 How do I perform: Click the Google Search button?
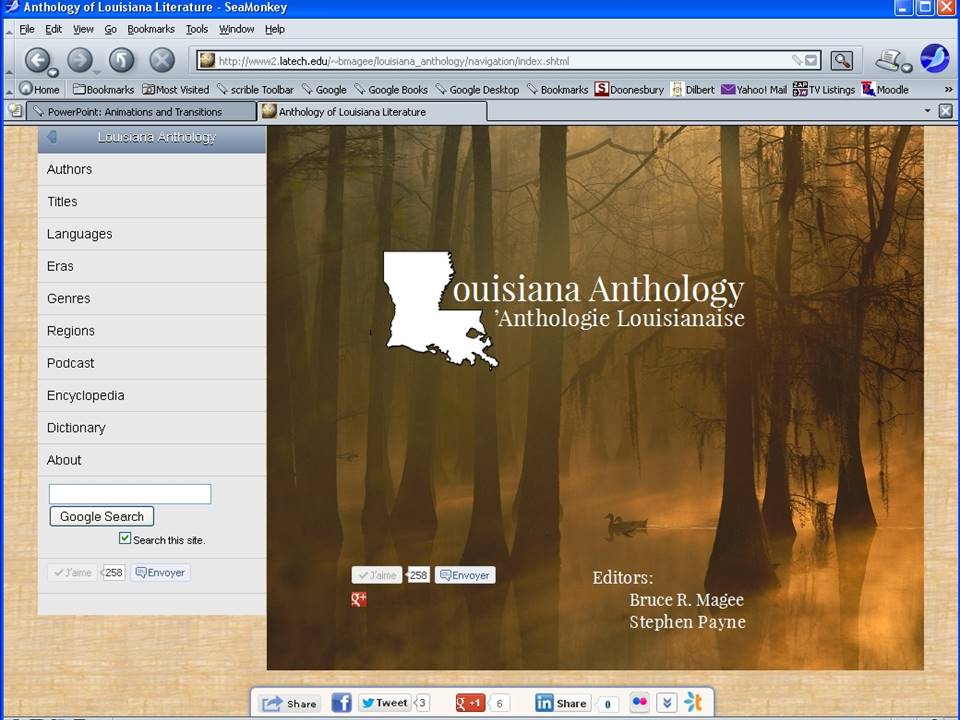tap(102, 517)
